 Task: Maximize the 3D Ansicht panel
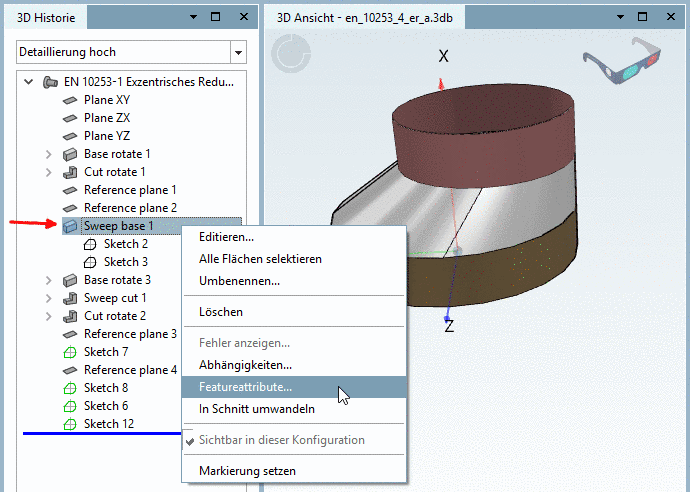click(x=642, y=17)
